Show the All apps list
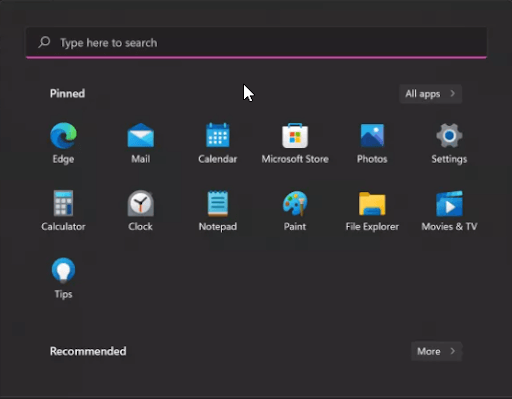 (x=430, y=94)
